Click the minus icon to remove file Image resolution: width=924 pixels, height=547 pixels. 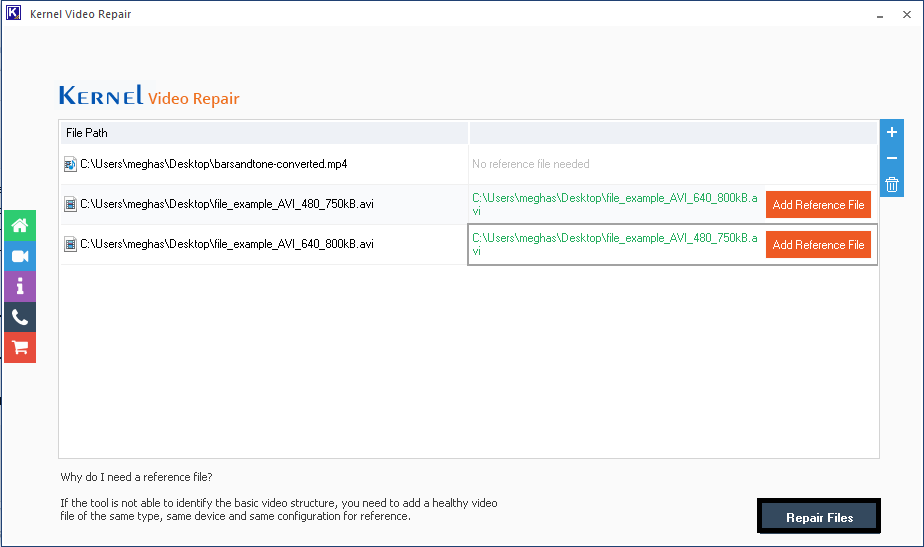tap(892, 159)
